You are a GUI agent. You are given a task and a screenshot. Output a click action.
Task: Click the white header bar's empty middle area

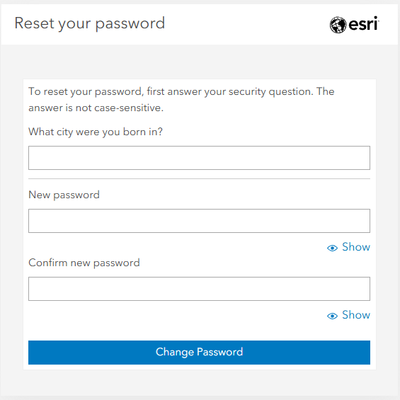247,25
